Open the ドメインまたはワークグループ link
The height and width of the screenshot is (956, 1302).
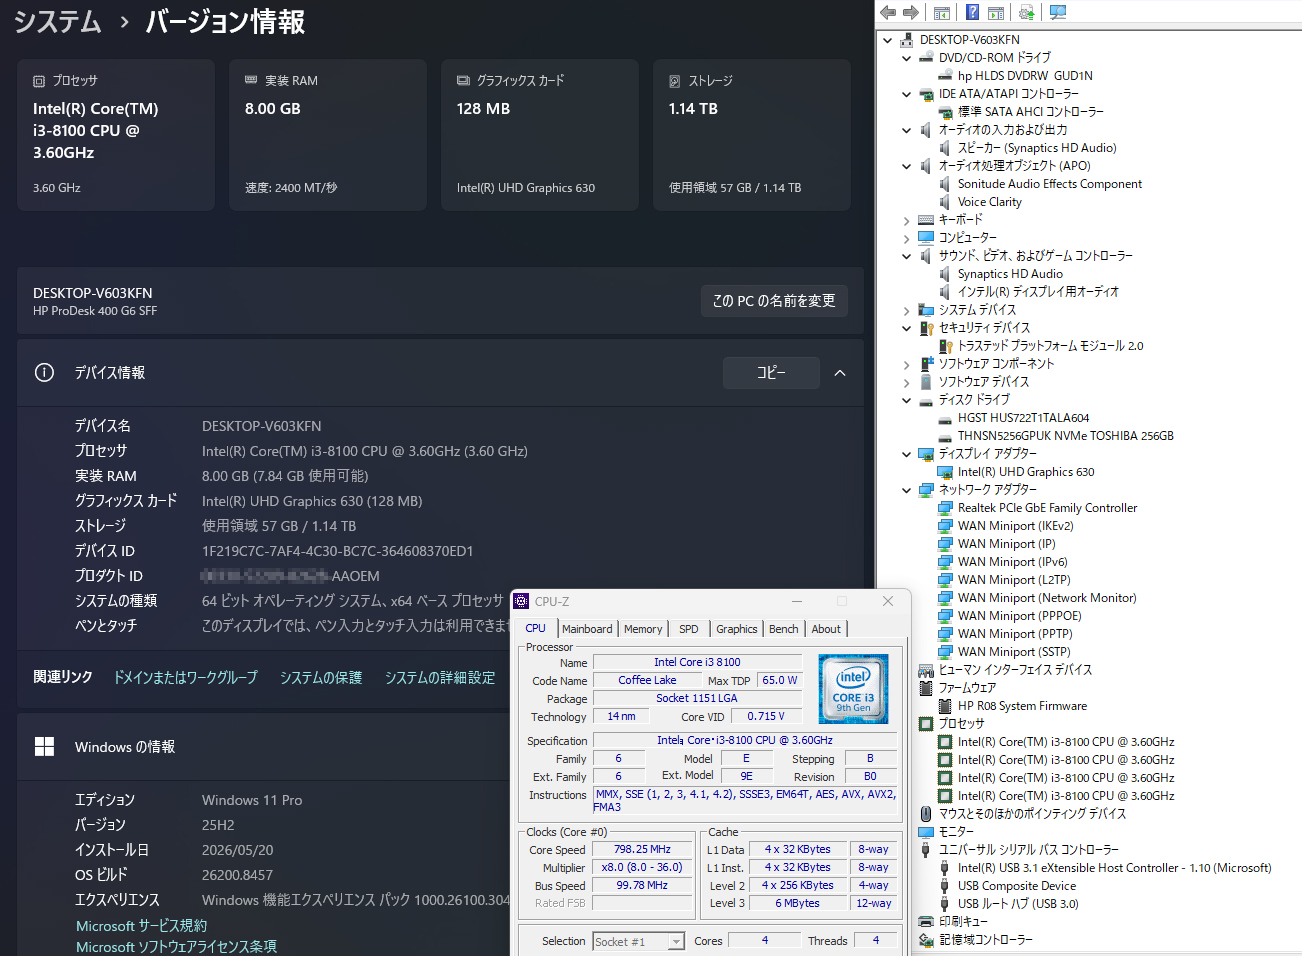(186, 677)
